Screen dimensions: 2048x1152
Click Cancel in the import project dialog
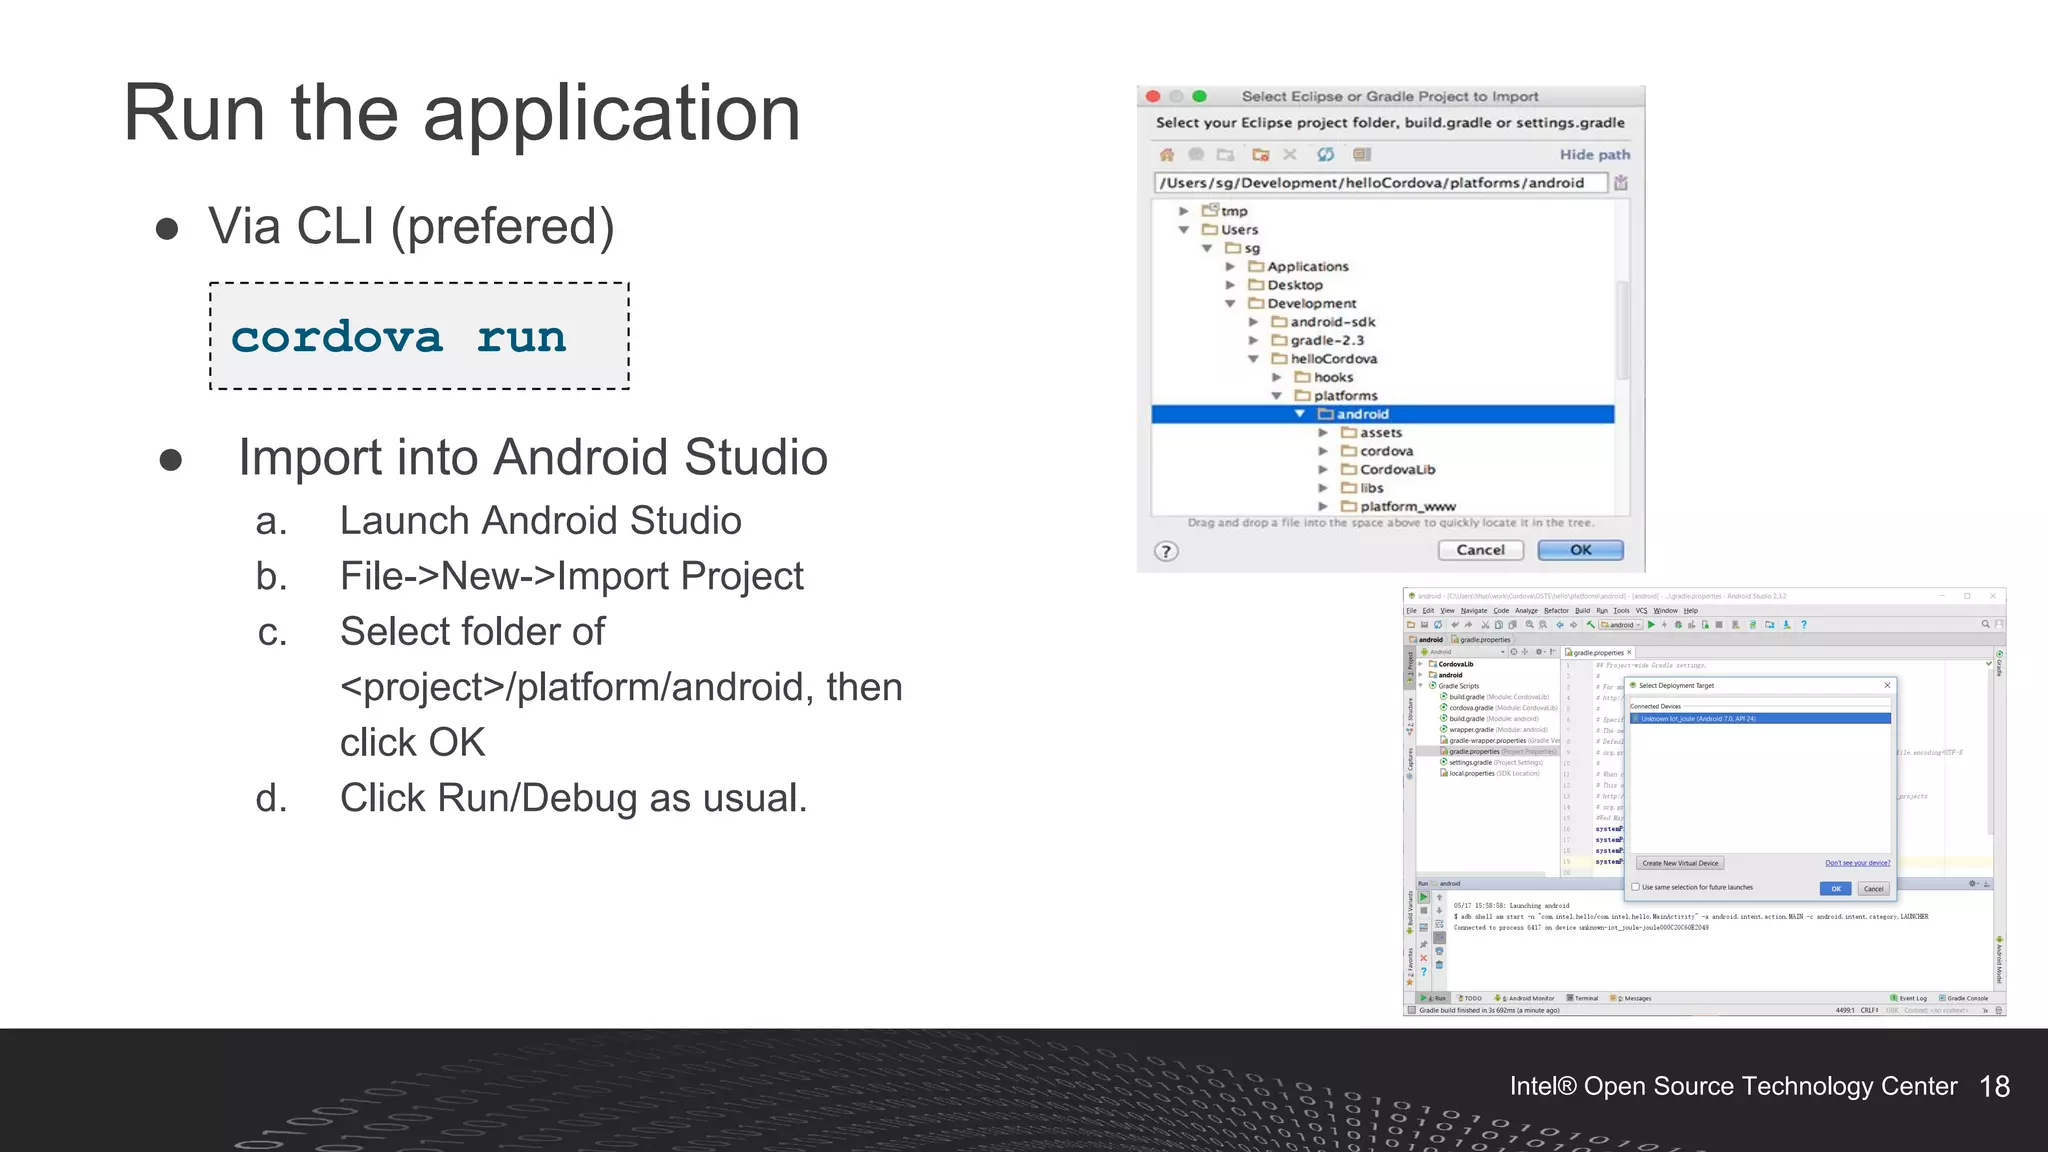click(1480, 550)
